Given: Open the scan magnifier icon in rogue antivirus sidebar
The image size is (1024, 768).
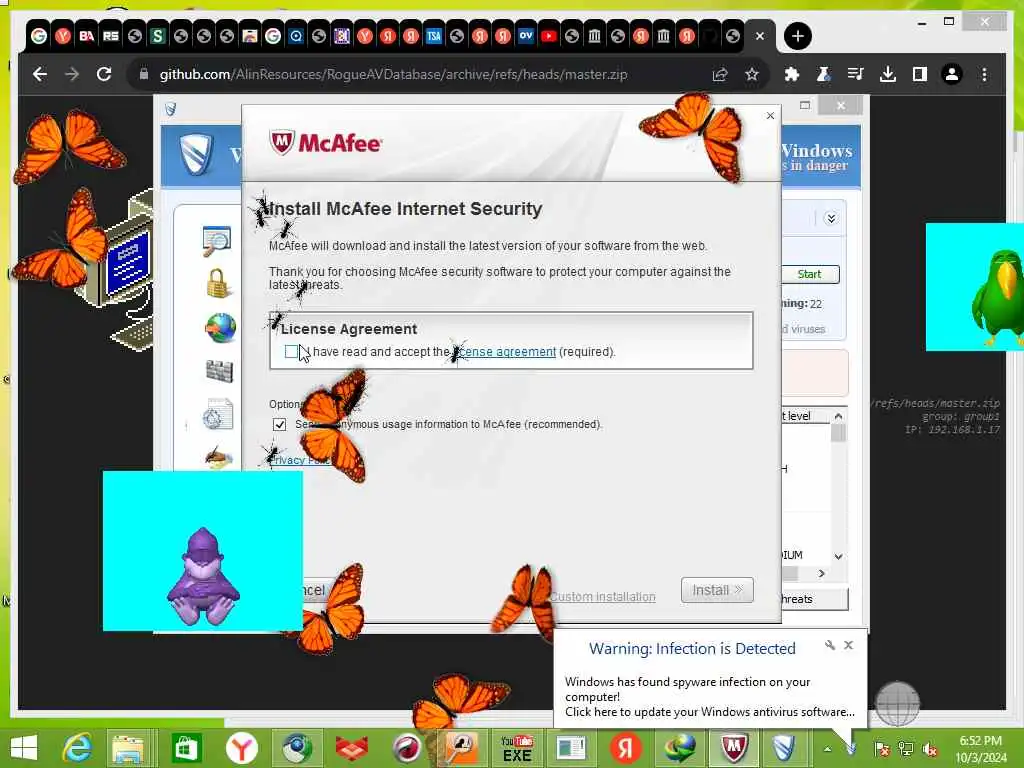Looking at the screenshot, I should point(217,241).
